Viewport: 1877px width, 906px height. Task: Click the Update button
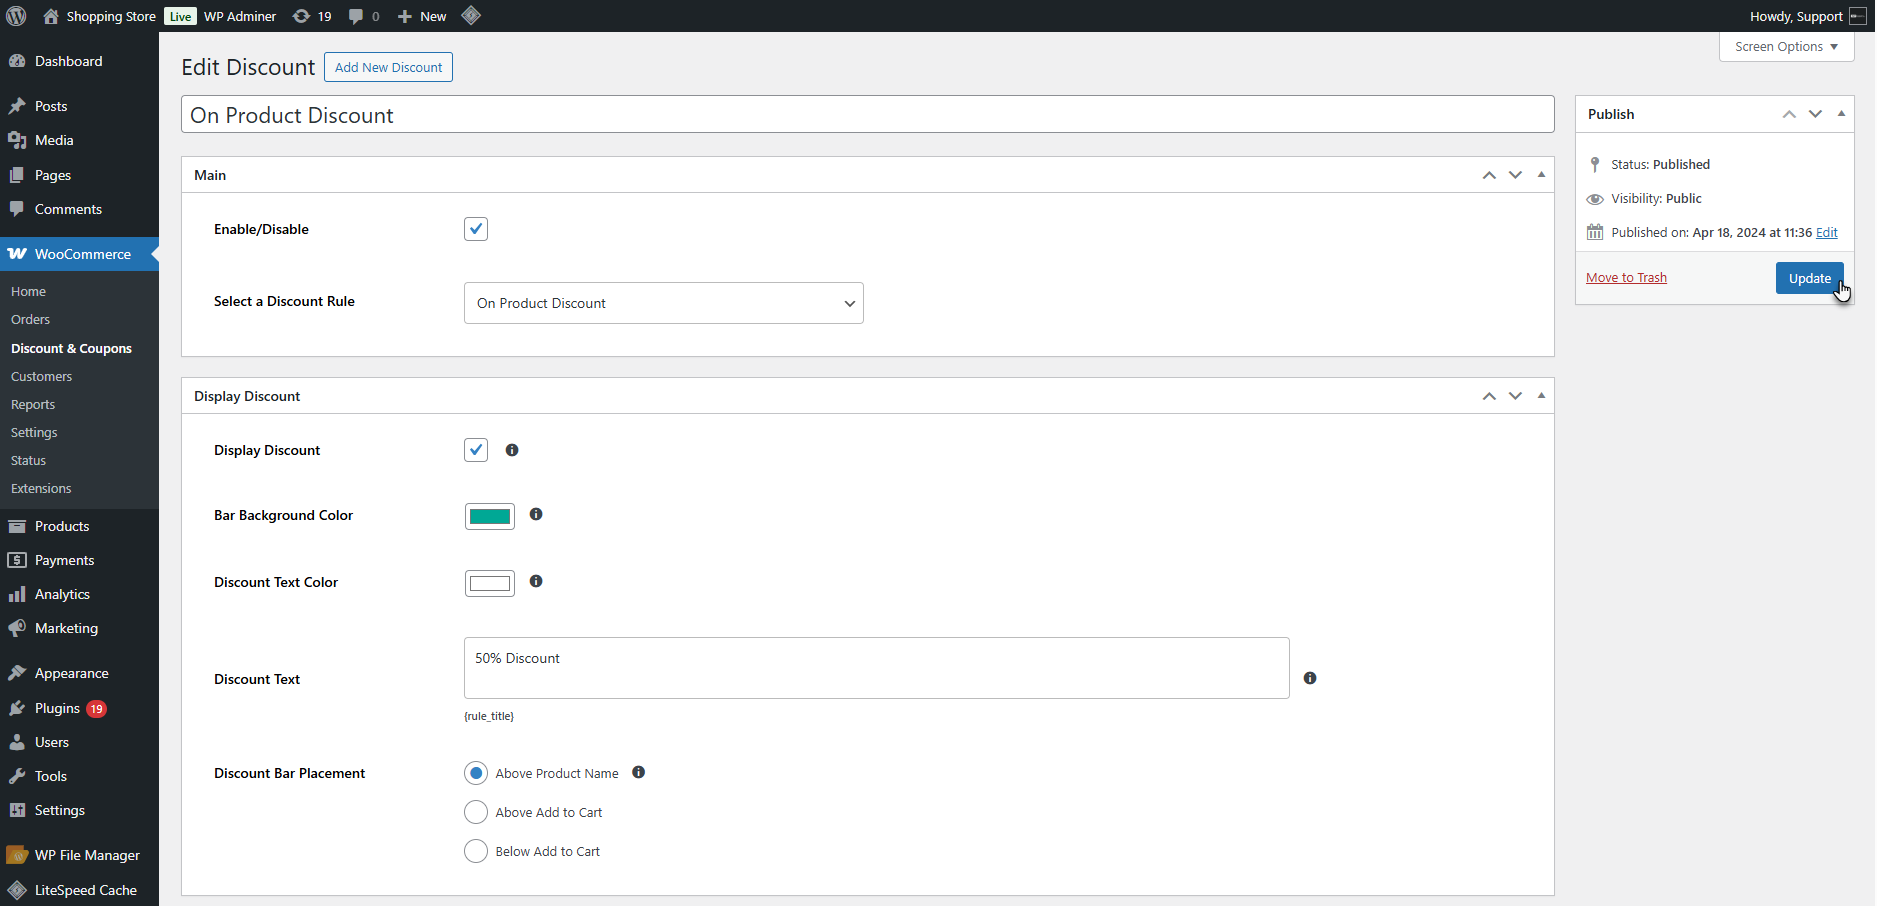click(x=1809, y=278)
